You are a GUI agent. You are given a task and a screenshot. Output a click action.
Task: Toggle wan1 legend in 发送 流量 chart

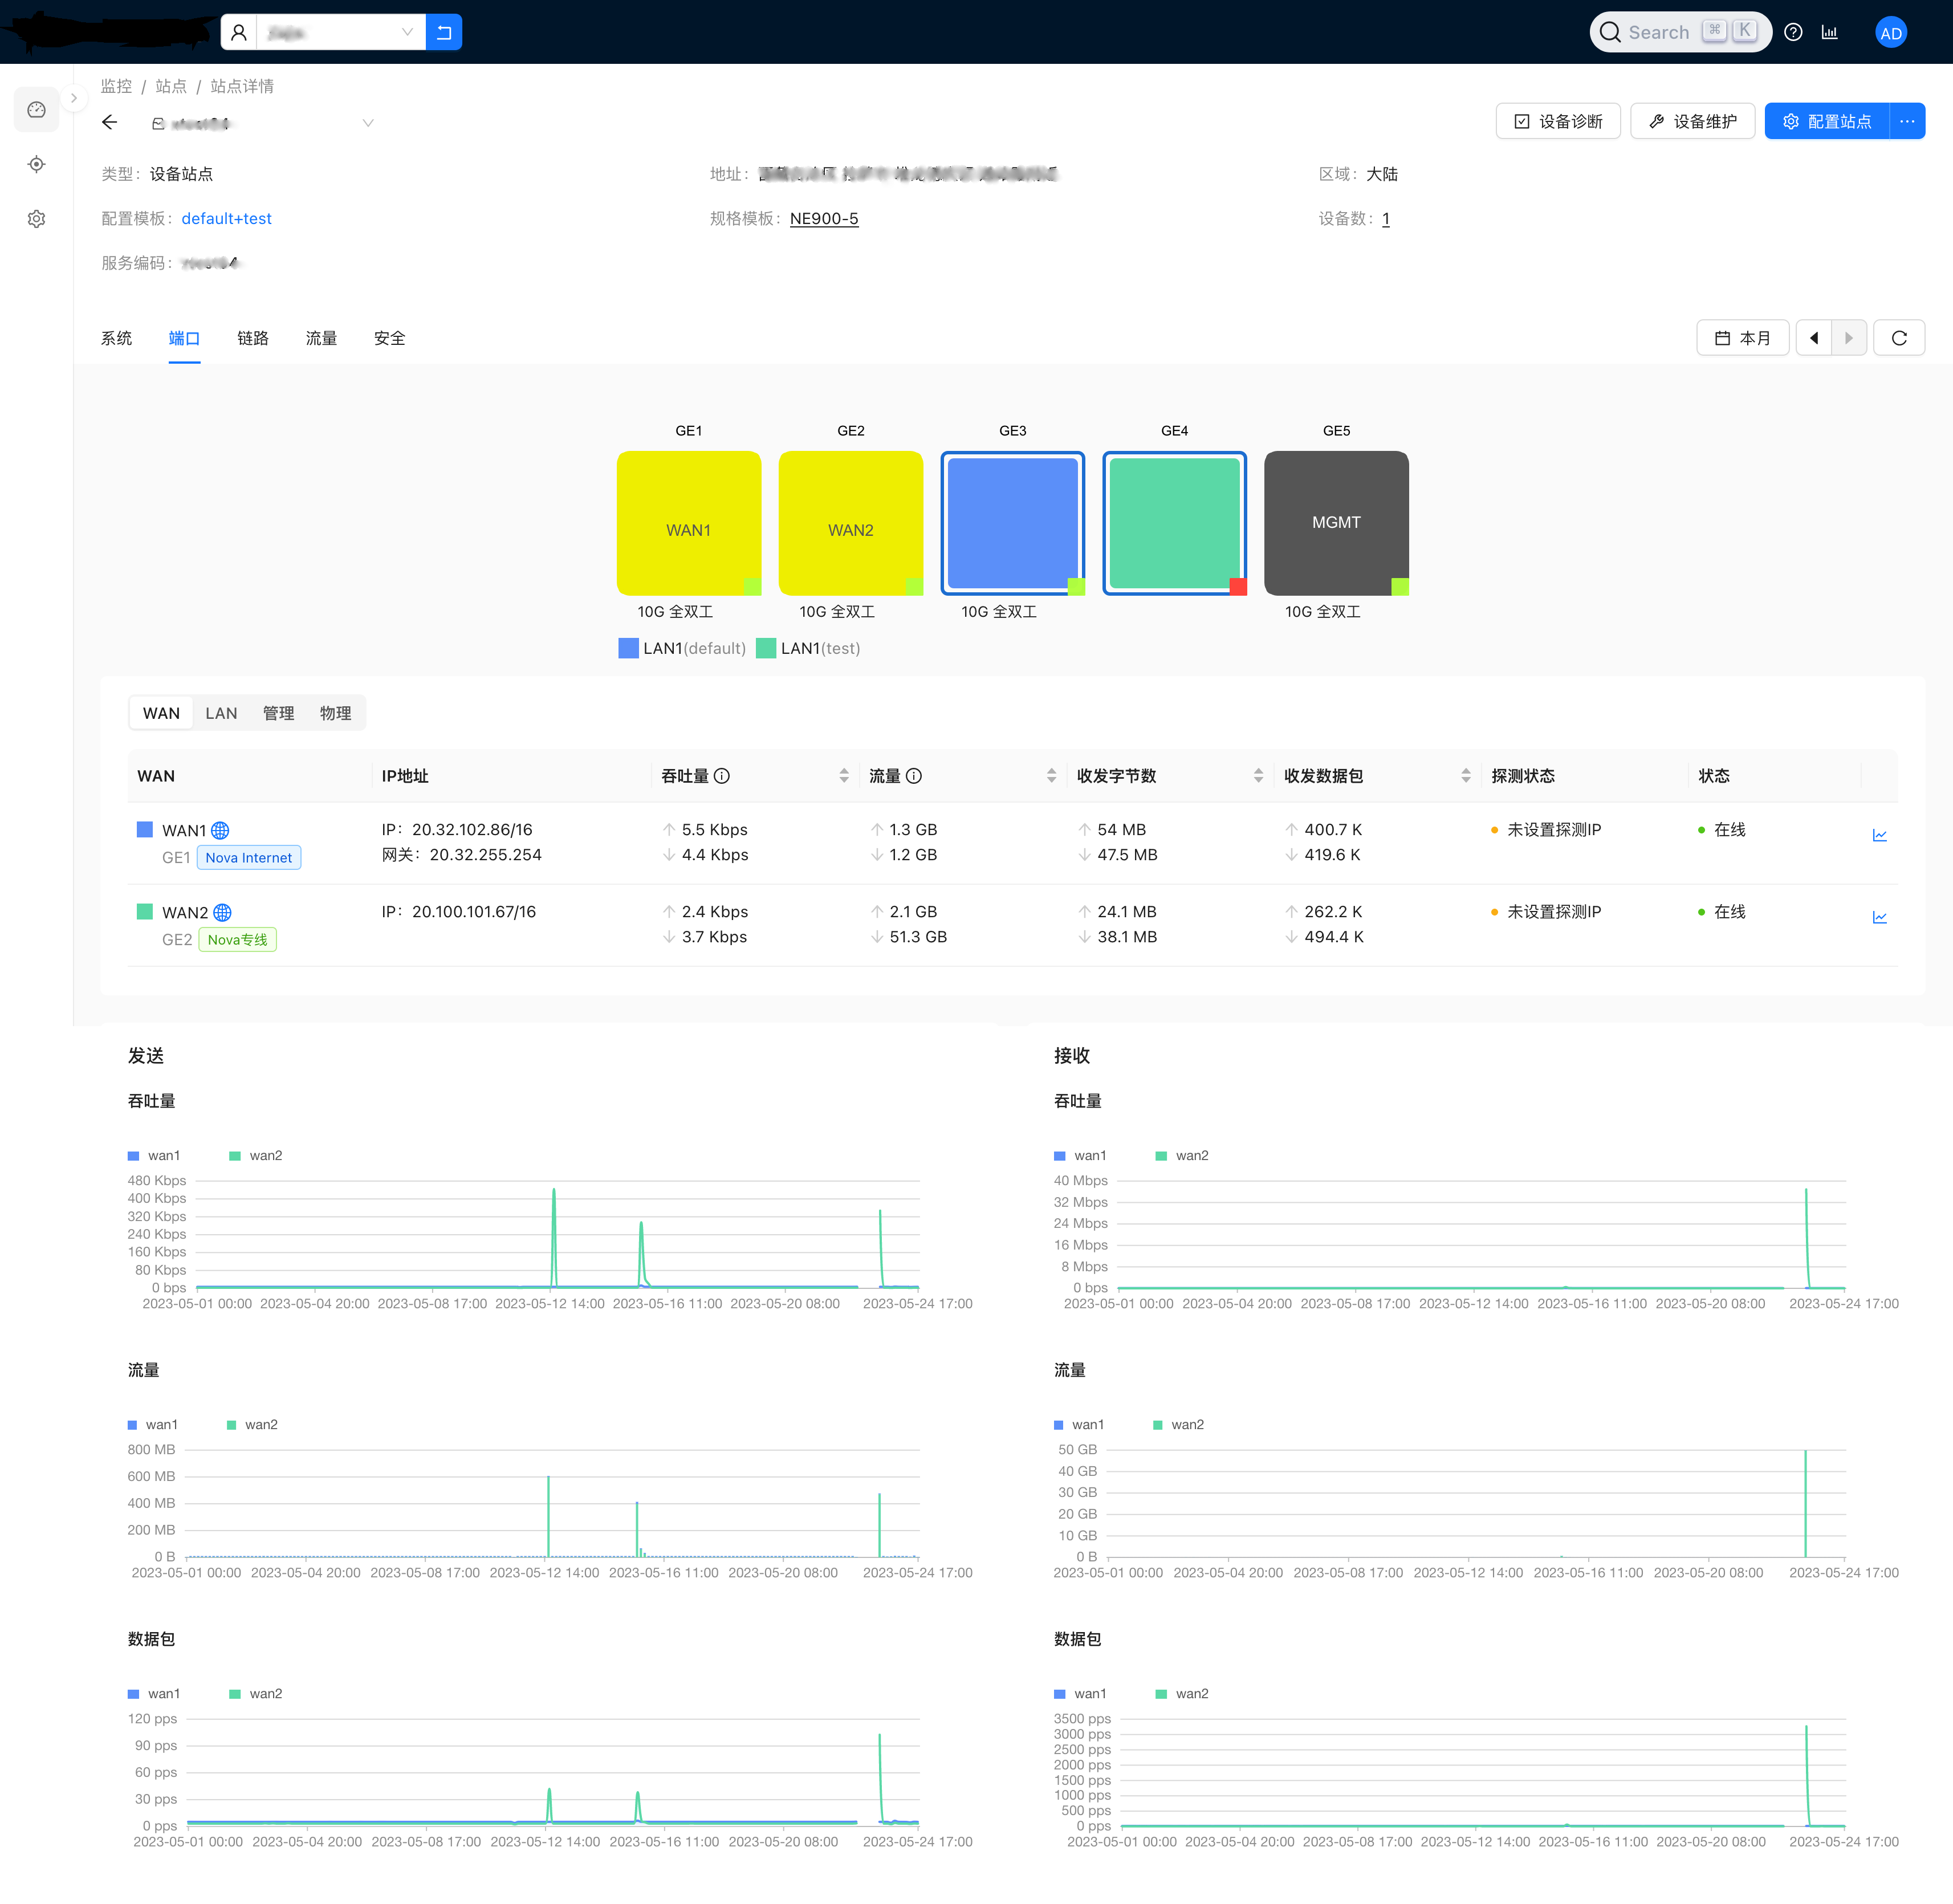153,1424
